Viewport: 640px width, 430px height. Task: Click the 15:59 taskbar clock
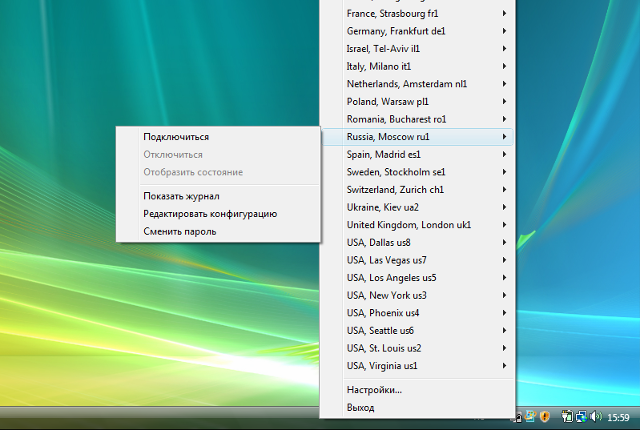pyautogui.click(x=618, y=417)
